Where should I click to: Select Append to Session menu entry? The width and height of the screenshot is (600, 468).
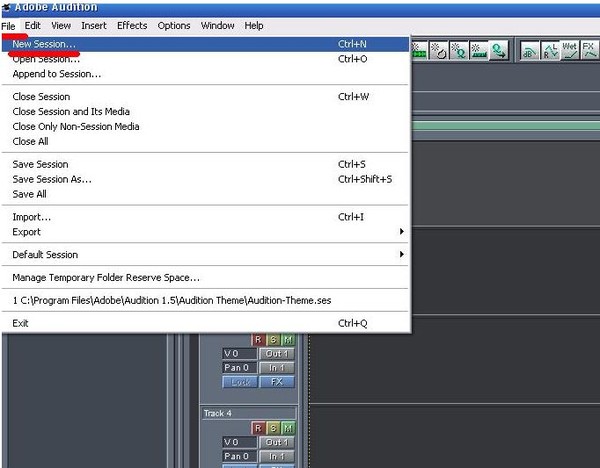tap(206, 74)
